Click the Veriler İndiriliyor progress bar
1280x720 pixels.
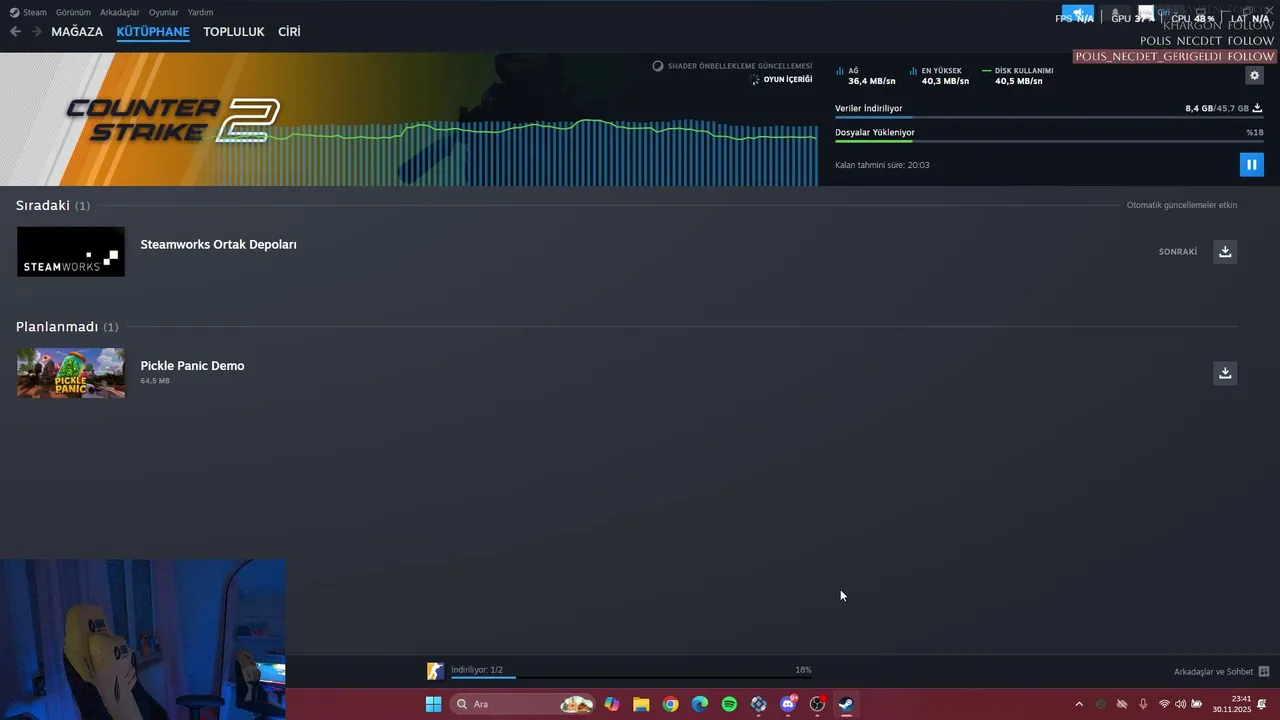tap(1049, 118)
